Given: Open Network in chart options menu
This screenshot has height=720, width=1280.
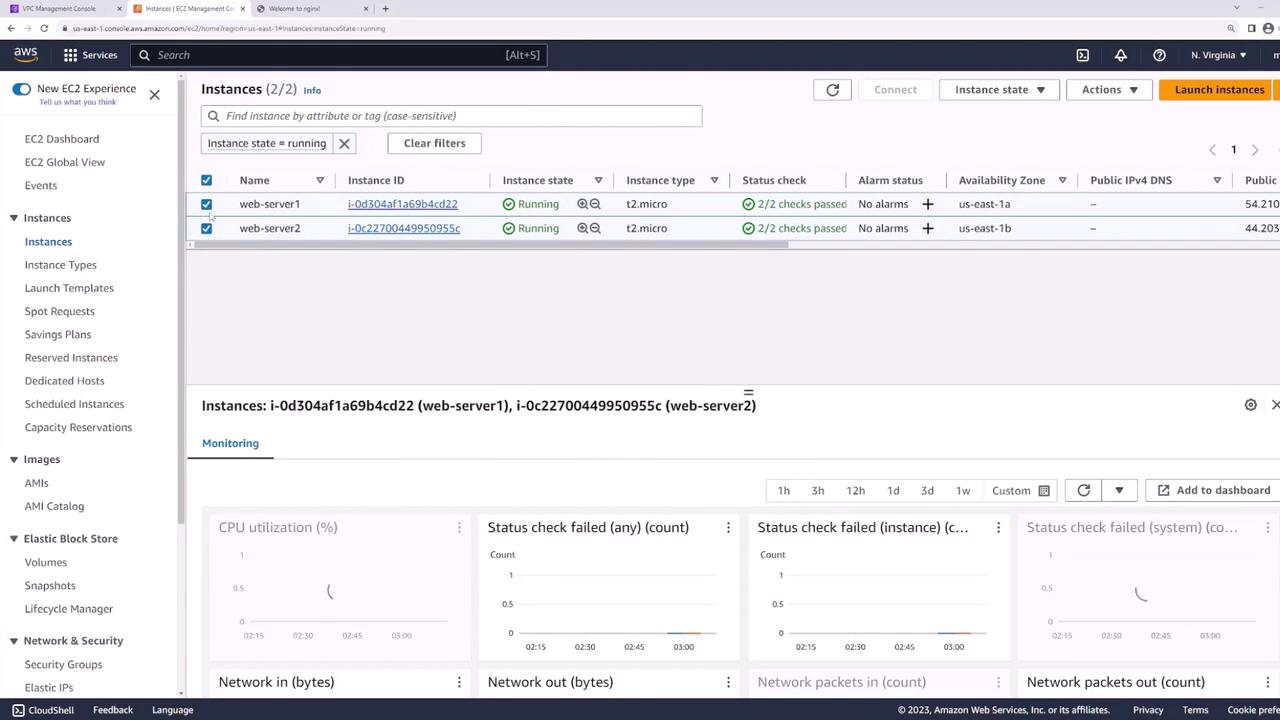Looking at the screenshot, I should click(x=459, y=682).
